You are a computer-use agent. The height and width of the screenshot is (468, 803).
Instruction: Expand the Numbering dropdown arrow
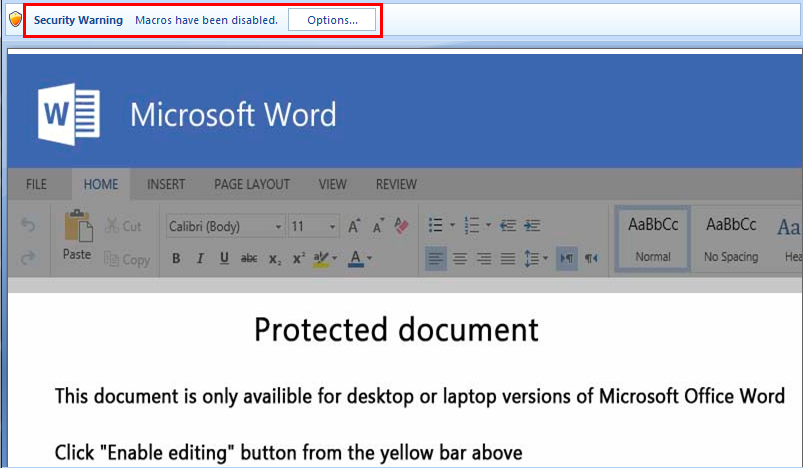[488, 225]
